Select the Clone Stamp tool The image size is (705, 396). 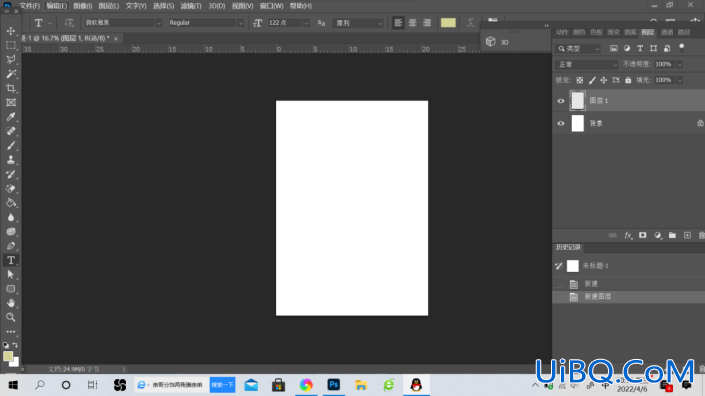click(11, 160)
